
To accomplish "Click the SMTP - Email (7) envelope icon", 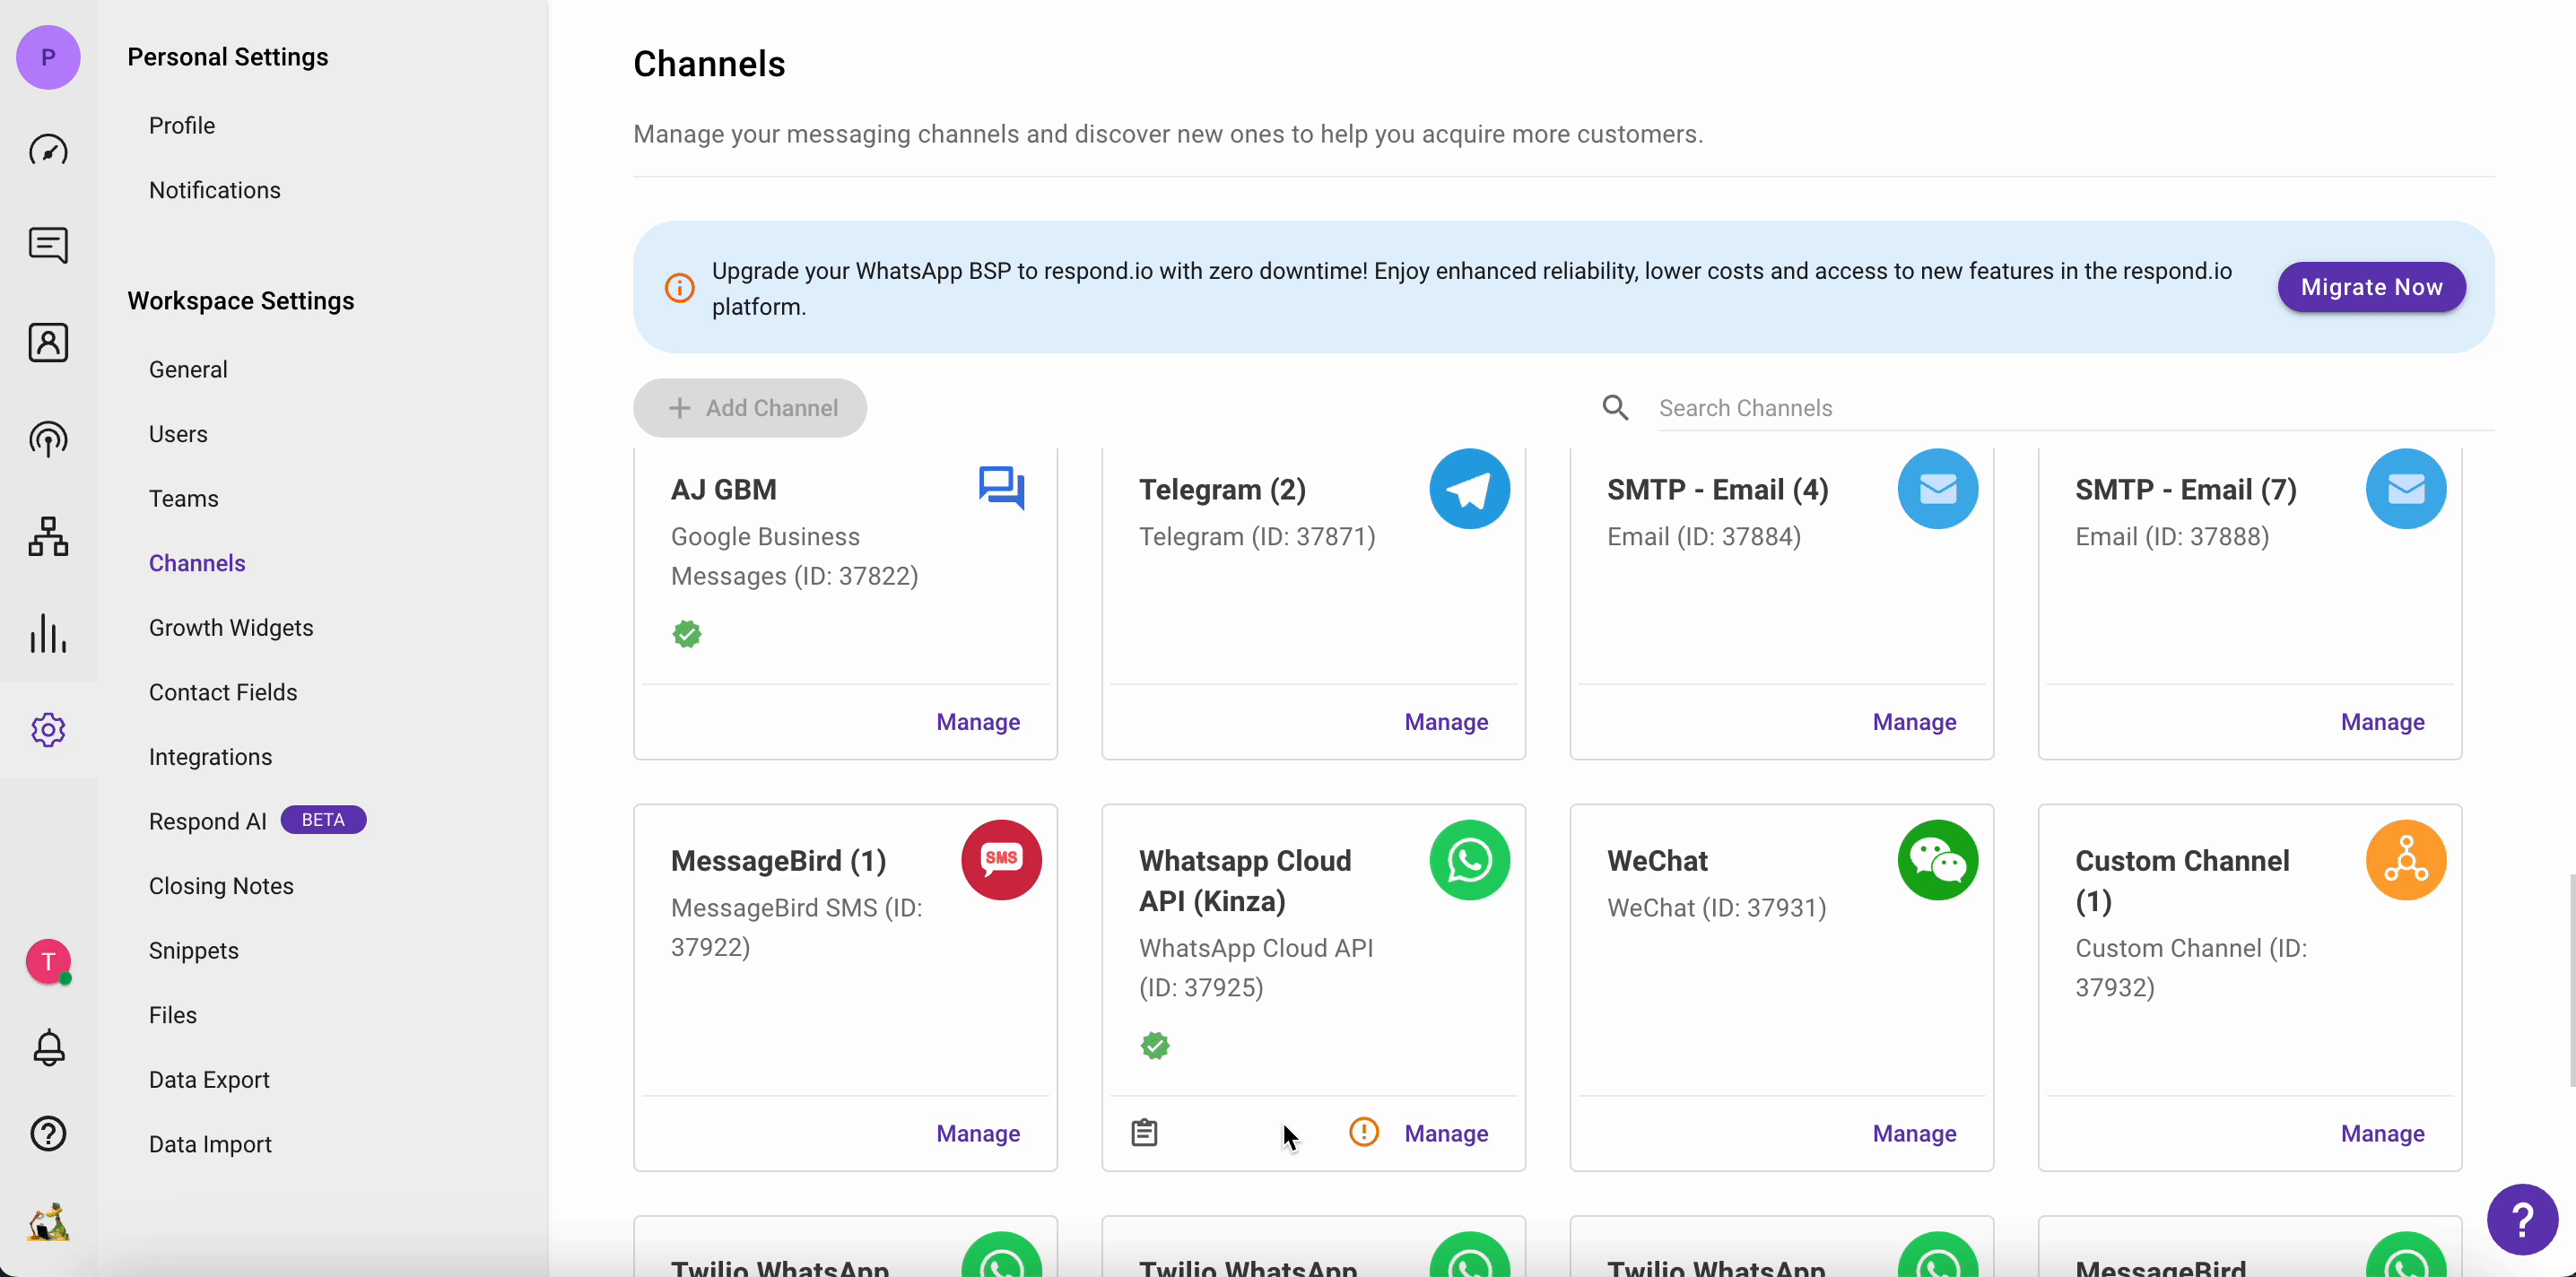I will (2405, 489).
